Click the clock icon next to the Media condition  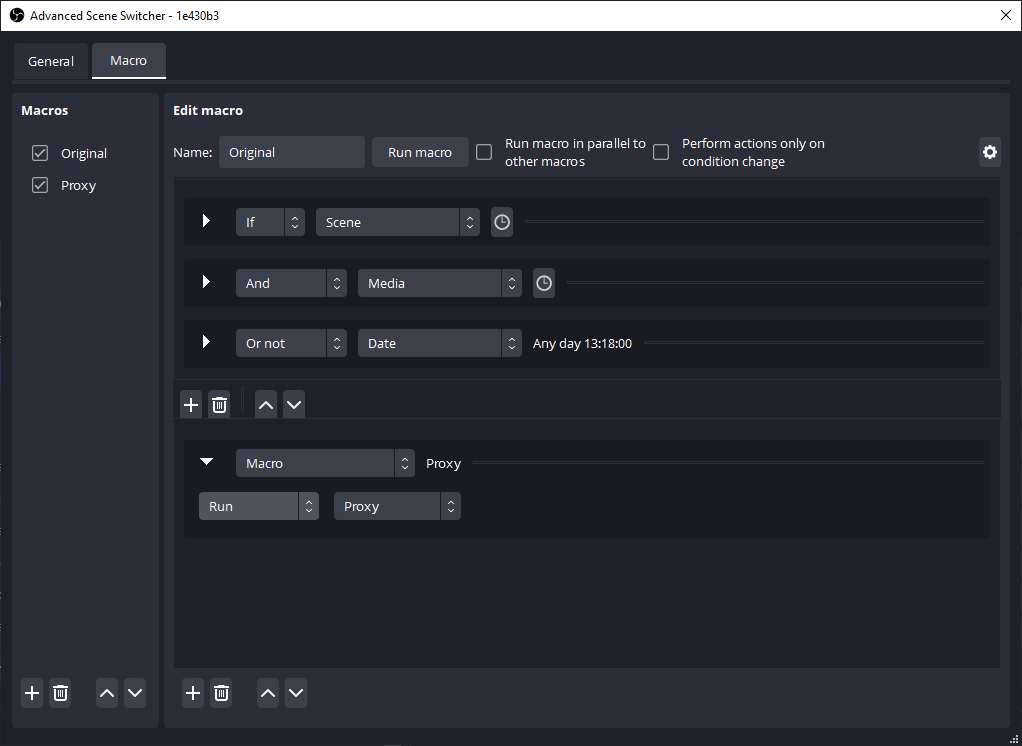pos(543,283)
